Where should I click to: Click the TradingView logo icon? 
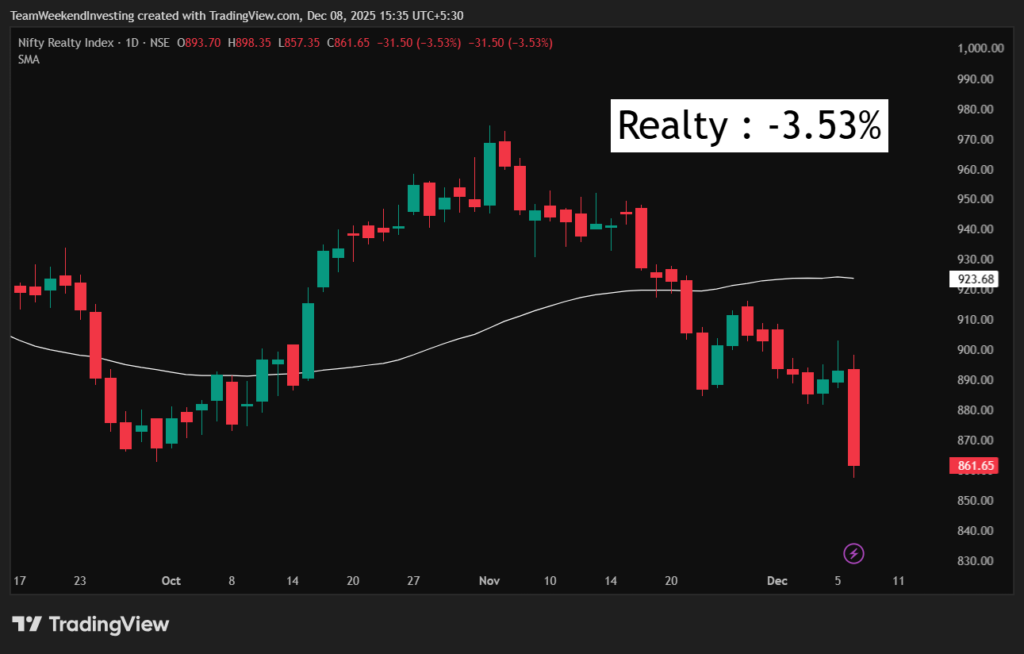click(27, 624)
